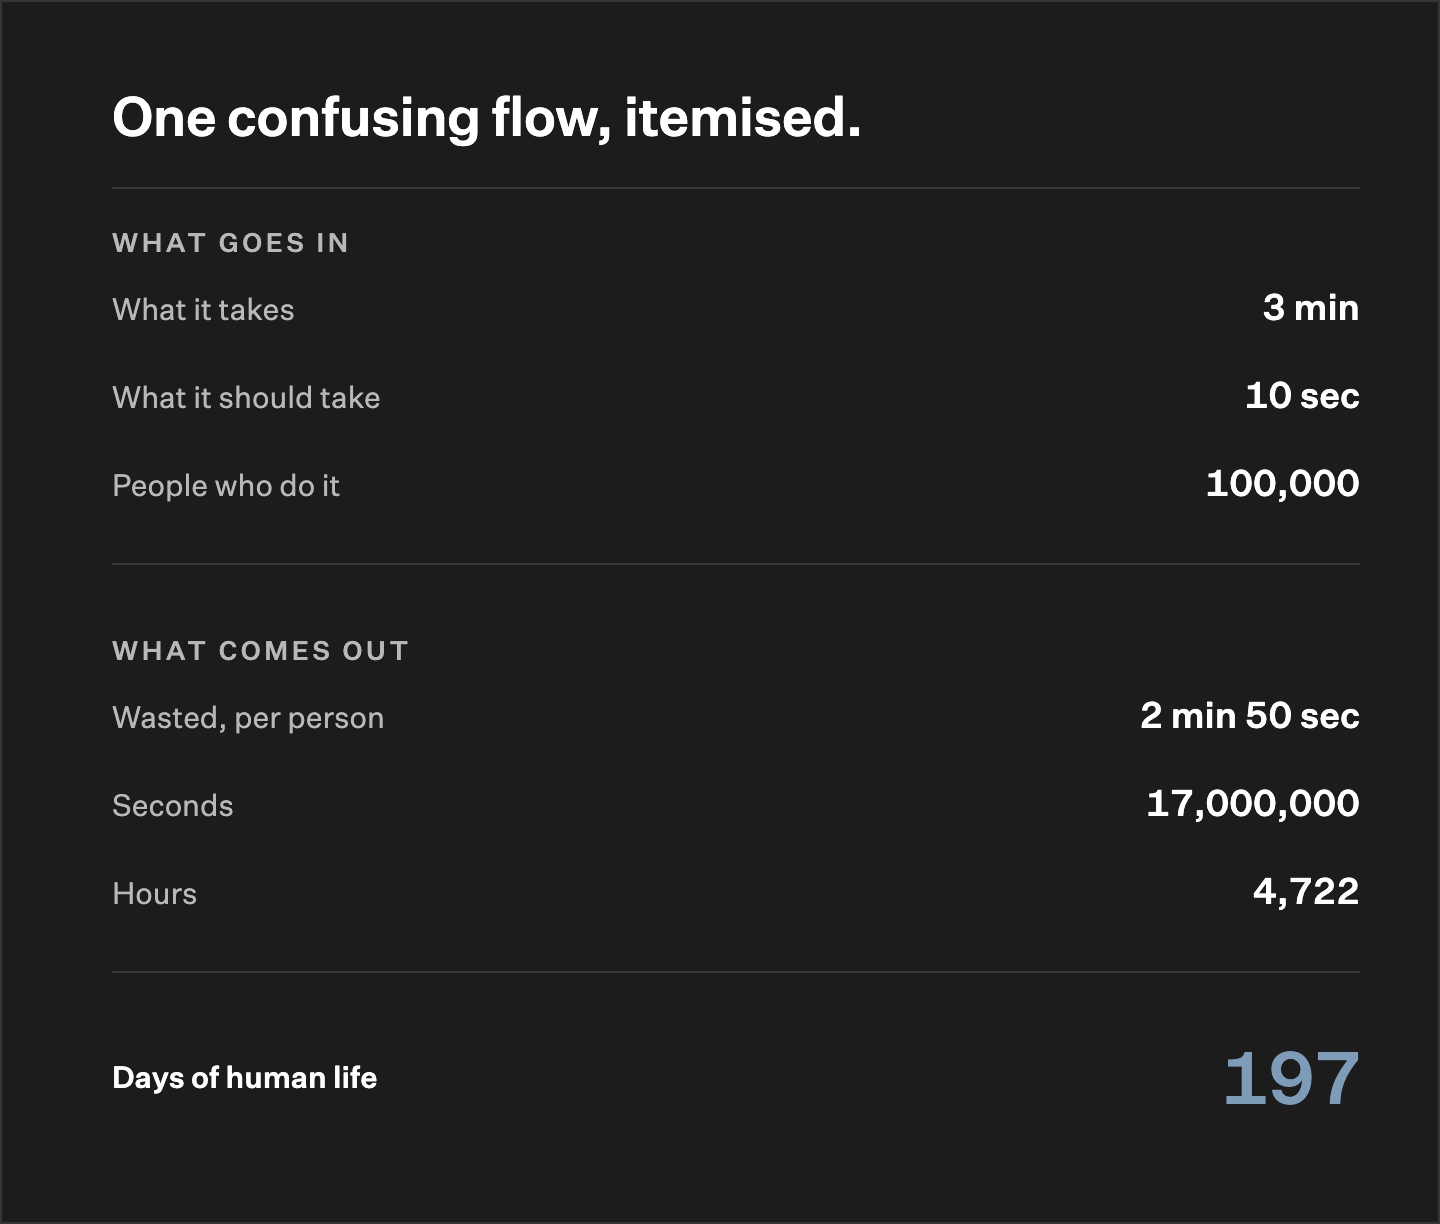The width and height of the screenshot is (1440, 1224).
Task: Select the large blue '197' total
Action: (x=1292, y=1078)
